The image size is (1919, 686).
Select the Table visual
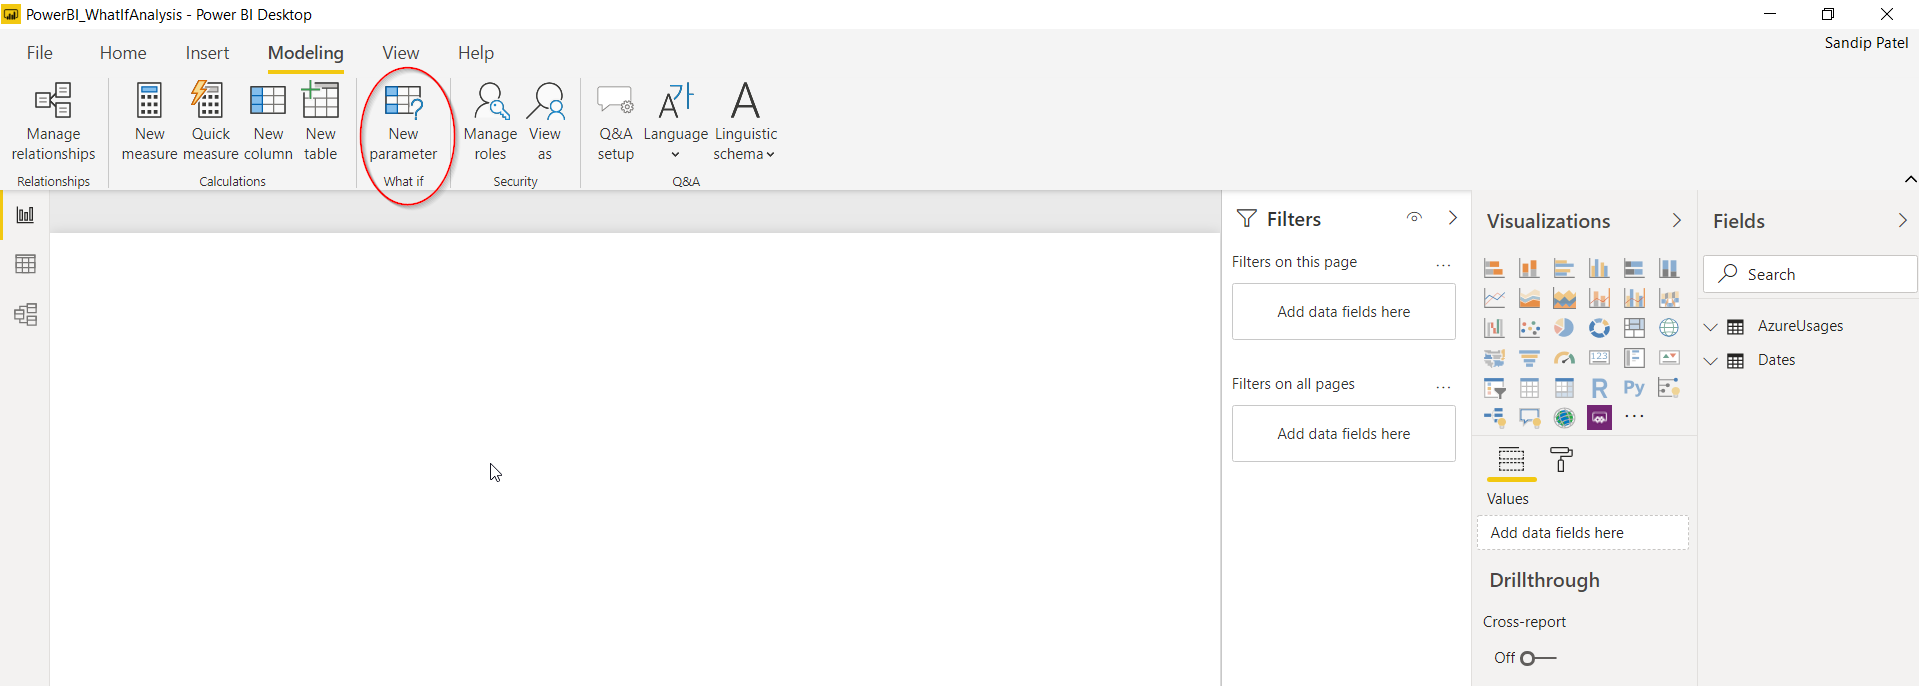(1529, 388)
